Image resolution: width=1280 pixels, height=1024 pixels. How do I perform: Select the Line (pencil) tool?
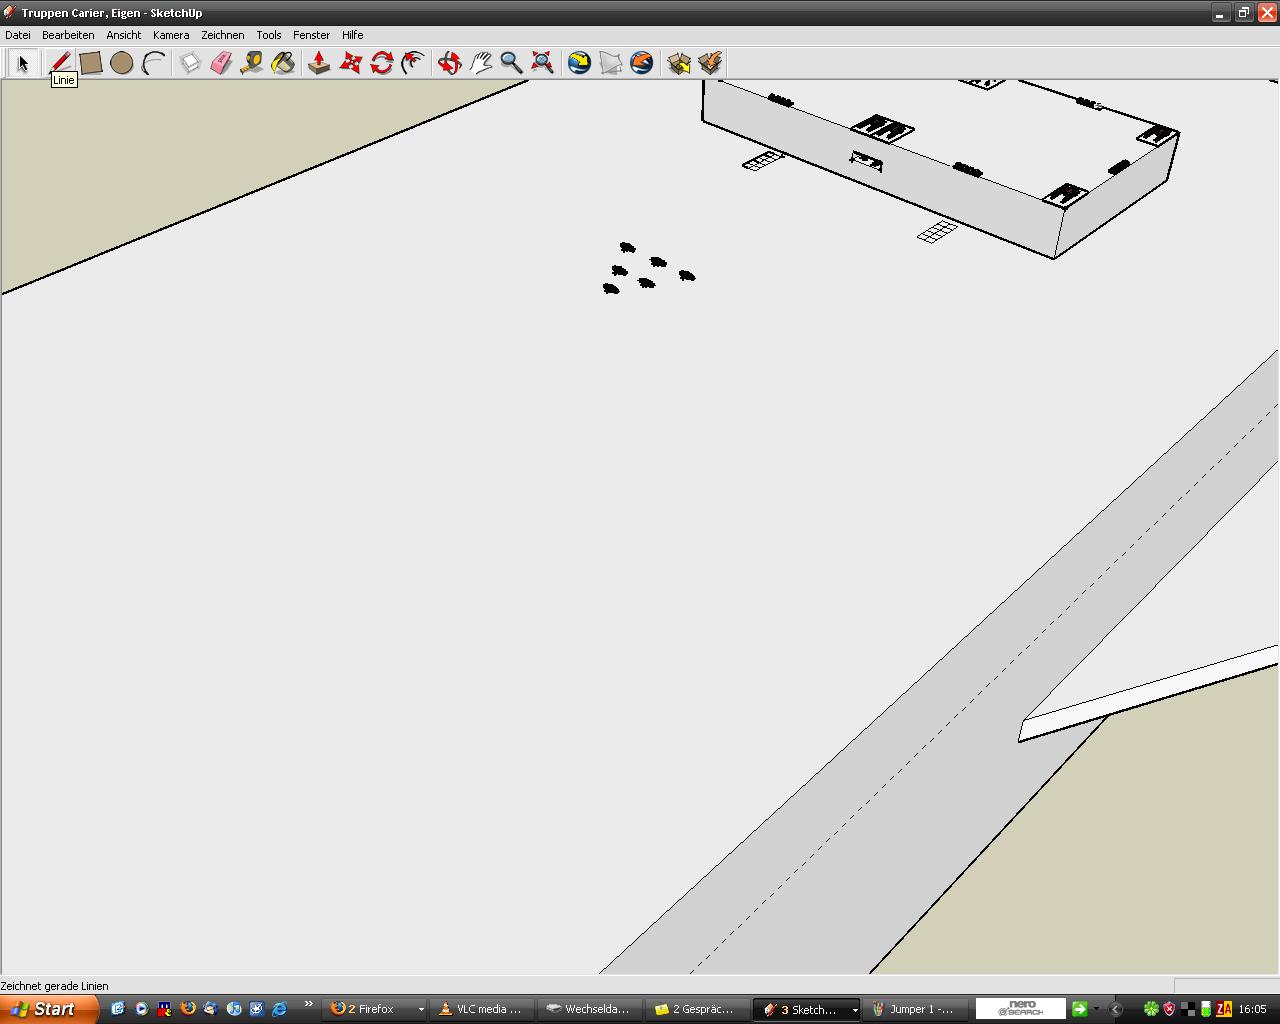(x=60, y=63)
